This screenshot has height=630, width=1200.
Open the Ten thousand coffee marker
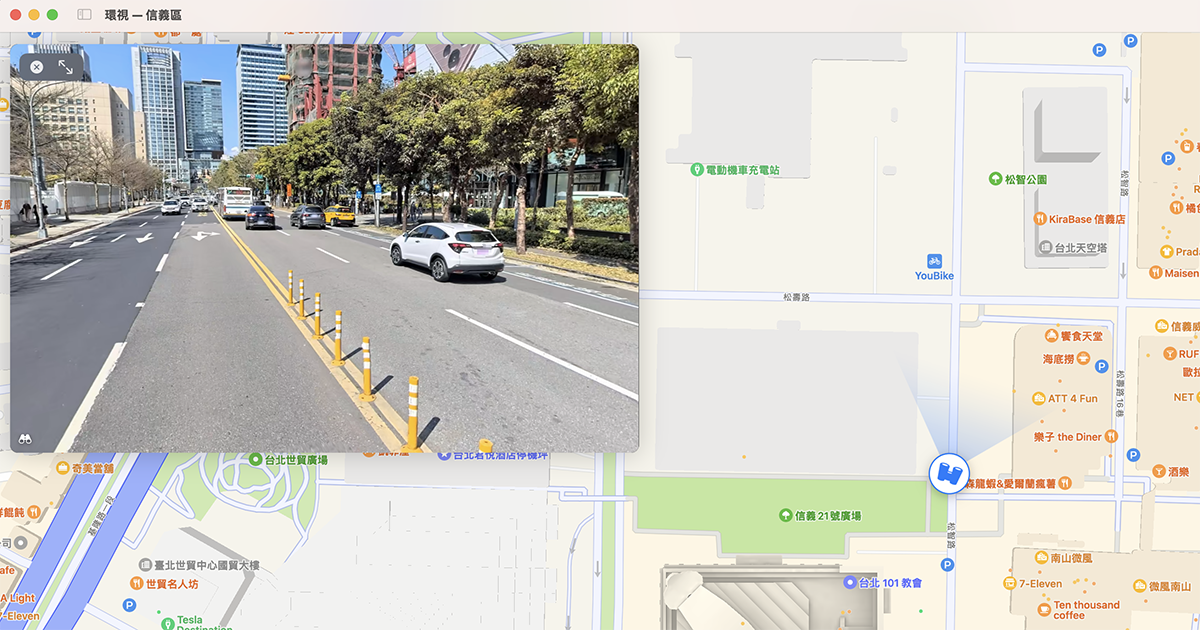[x=1044, y=608]
